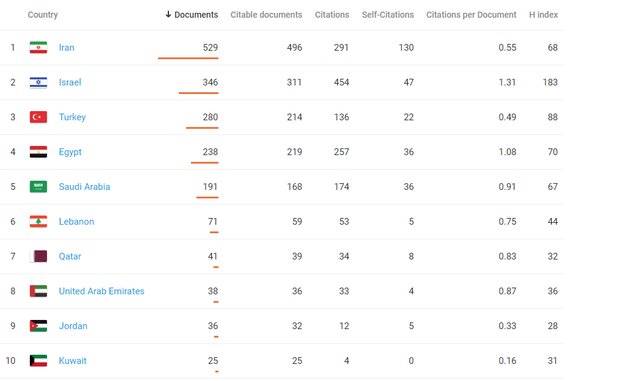Sort by Self-Citations column header
640x381 pixels.
(388, 15)
